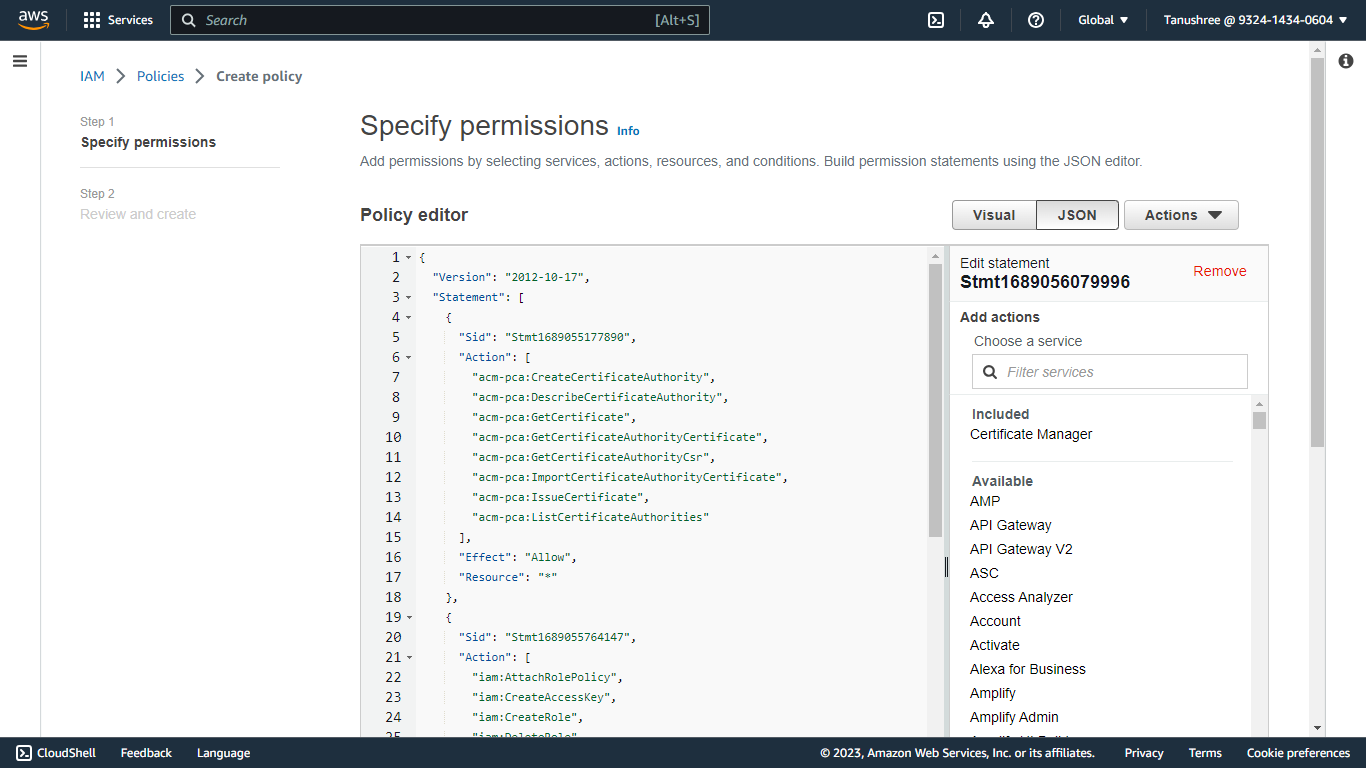Click the CloudShell icon in footer
Screen dimensions: 1366x768
[24, 753]
